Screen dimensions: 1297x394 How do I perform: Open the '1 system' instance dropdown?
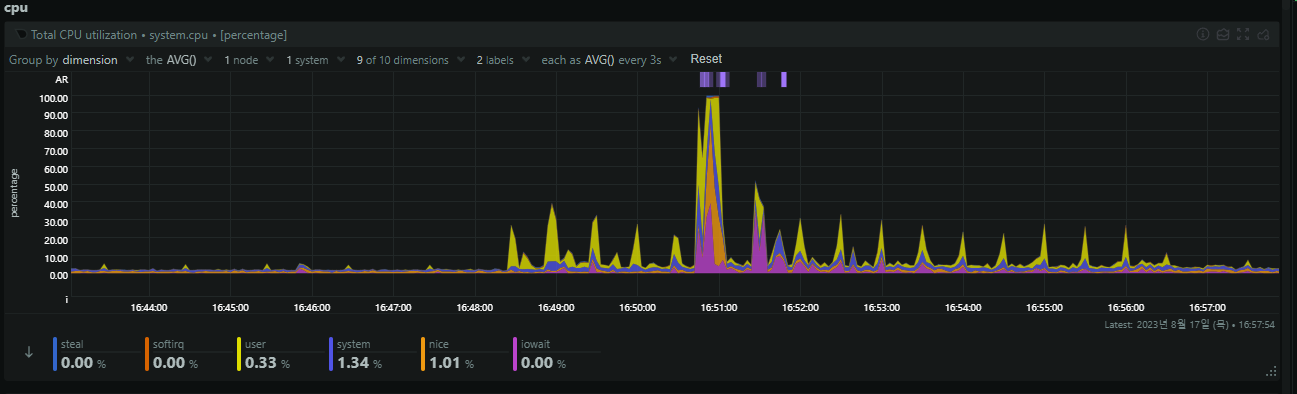[x=315, y=60]
